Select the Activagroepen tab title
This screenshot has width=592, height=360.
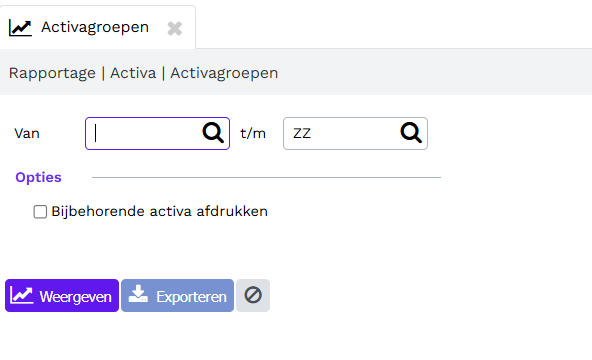coord(95,27)
